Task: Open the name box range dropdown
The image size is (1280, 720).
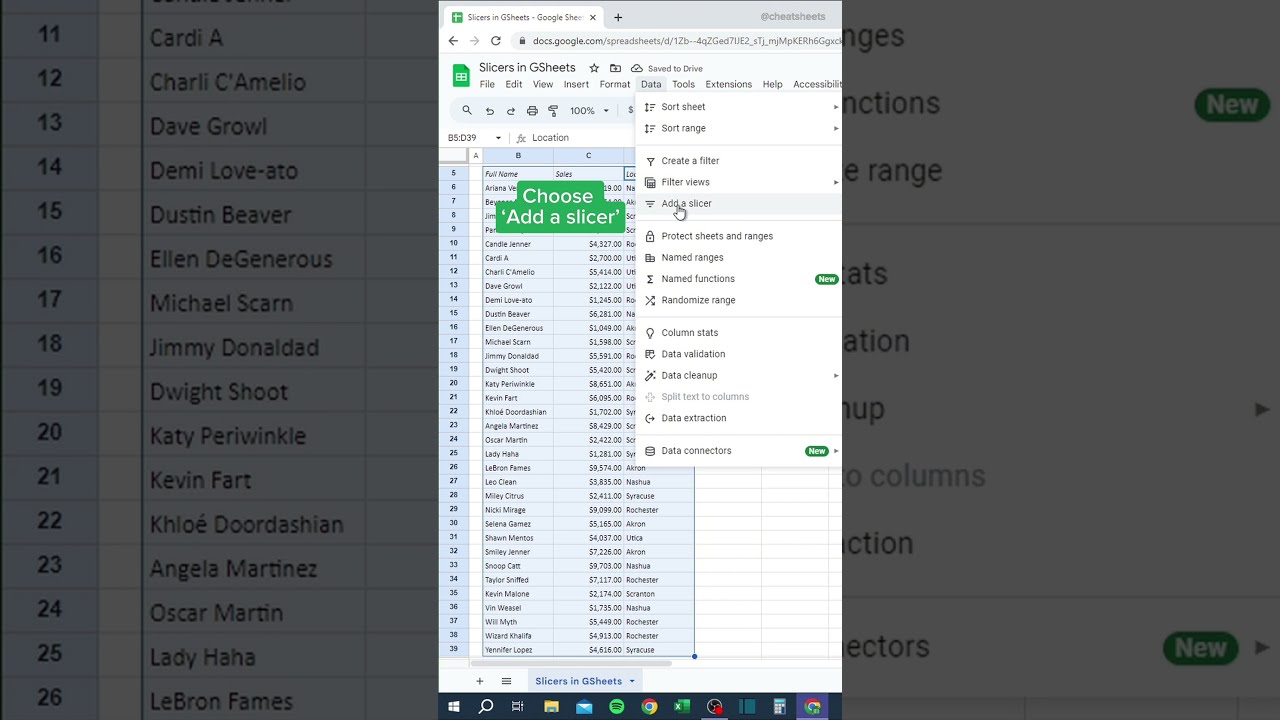Action: (x=498, y=138)
